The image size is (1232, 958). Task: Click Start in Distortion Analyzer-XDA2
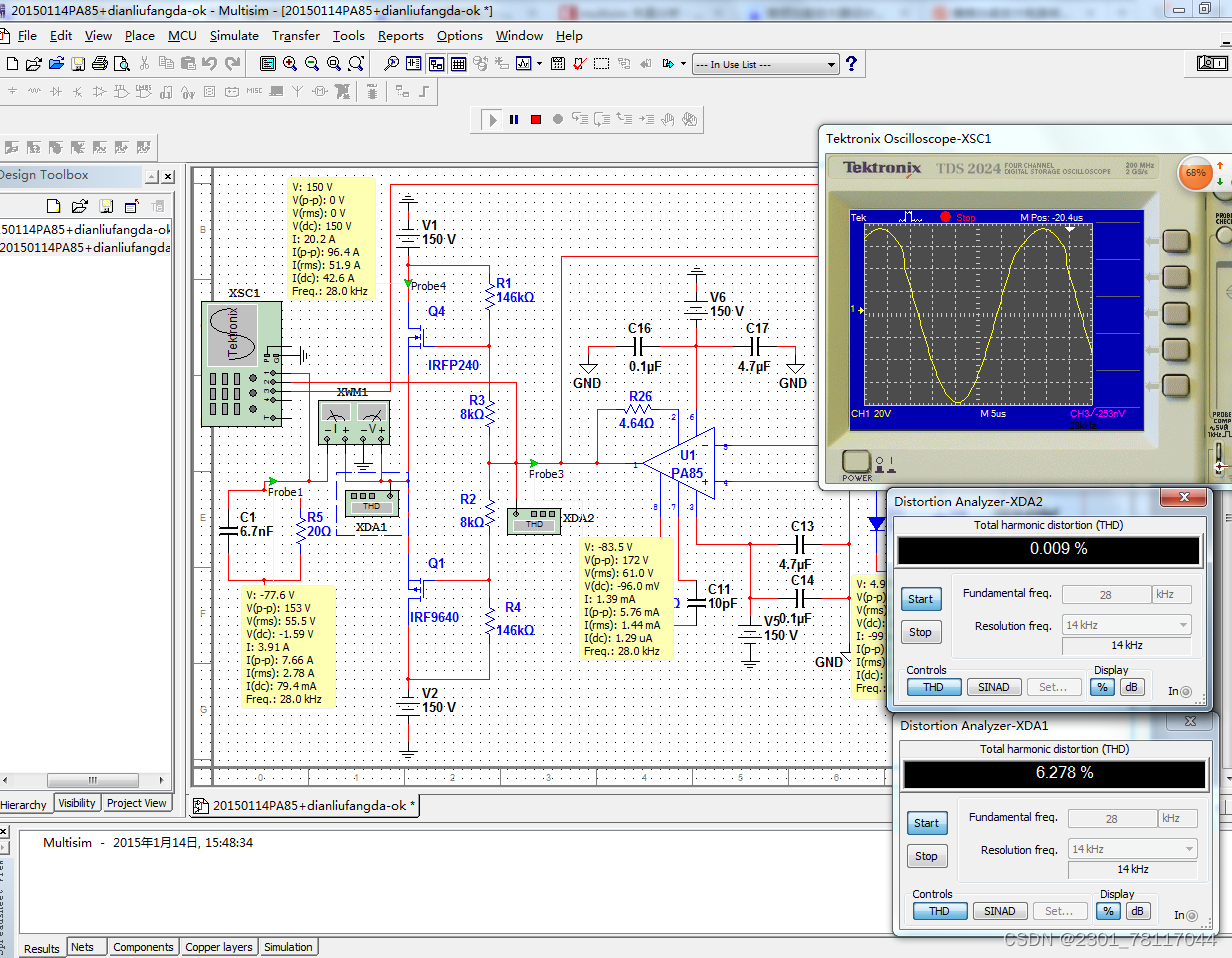(x=921, y=599)
